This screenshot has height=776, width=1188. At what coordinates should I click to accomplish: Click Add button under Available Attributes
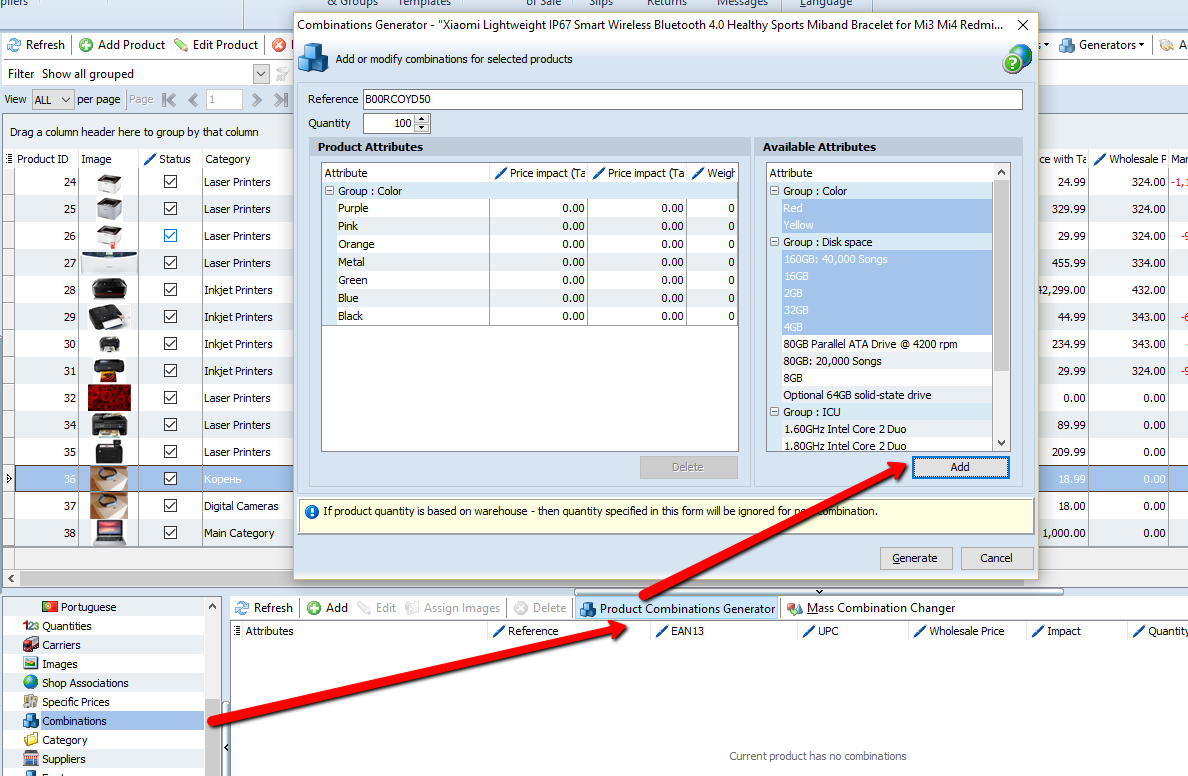959,467
